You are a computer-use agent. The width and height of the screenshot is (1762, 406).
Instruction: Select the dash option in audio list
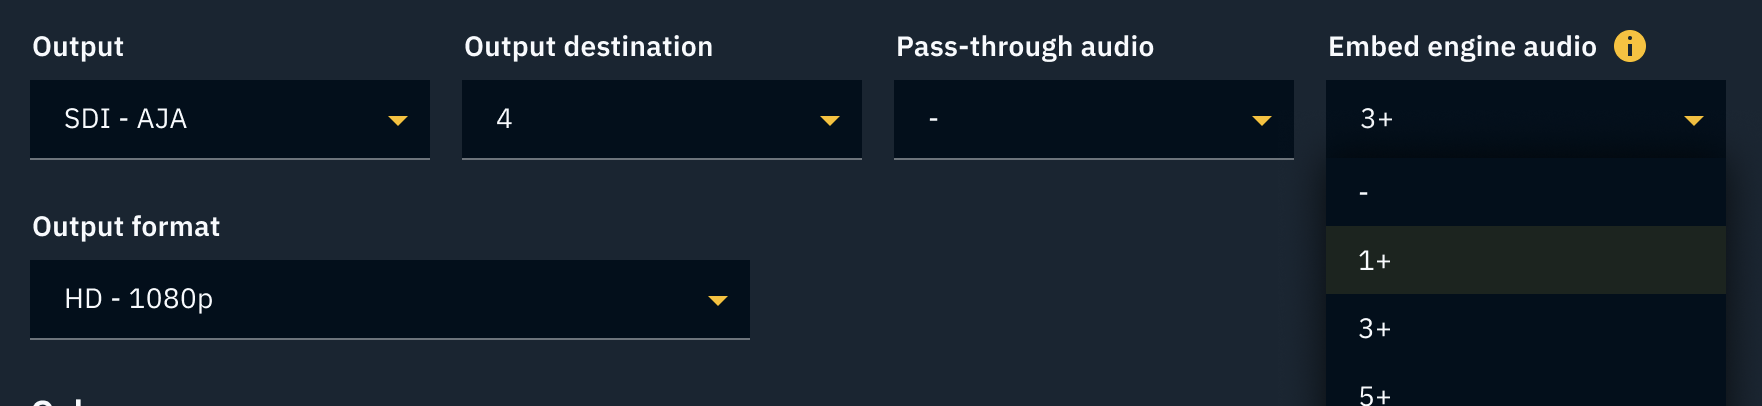pyautogui.click(x=1525, y=192)
